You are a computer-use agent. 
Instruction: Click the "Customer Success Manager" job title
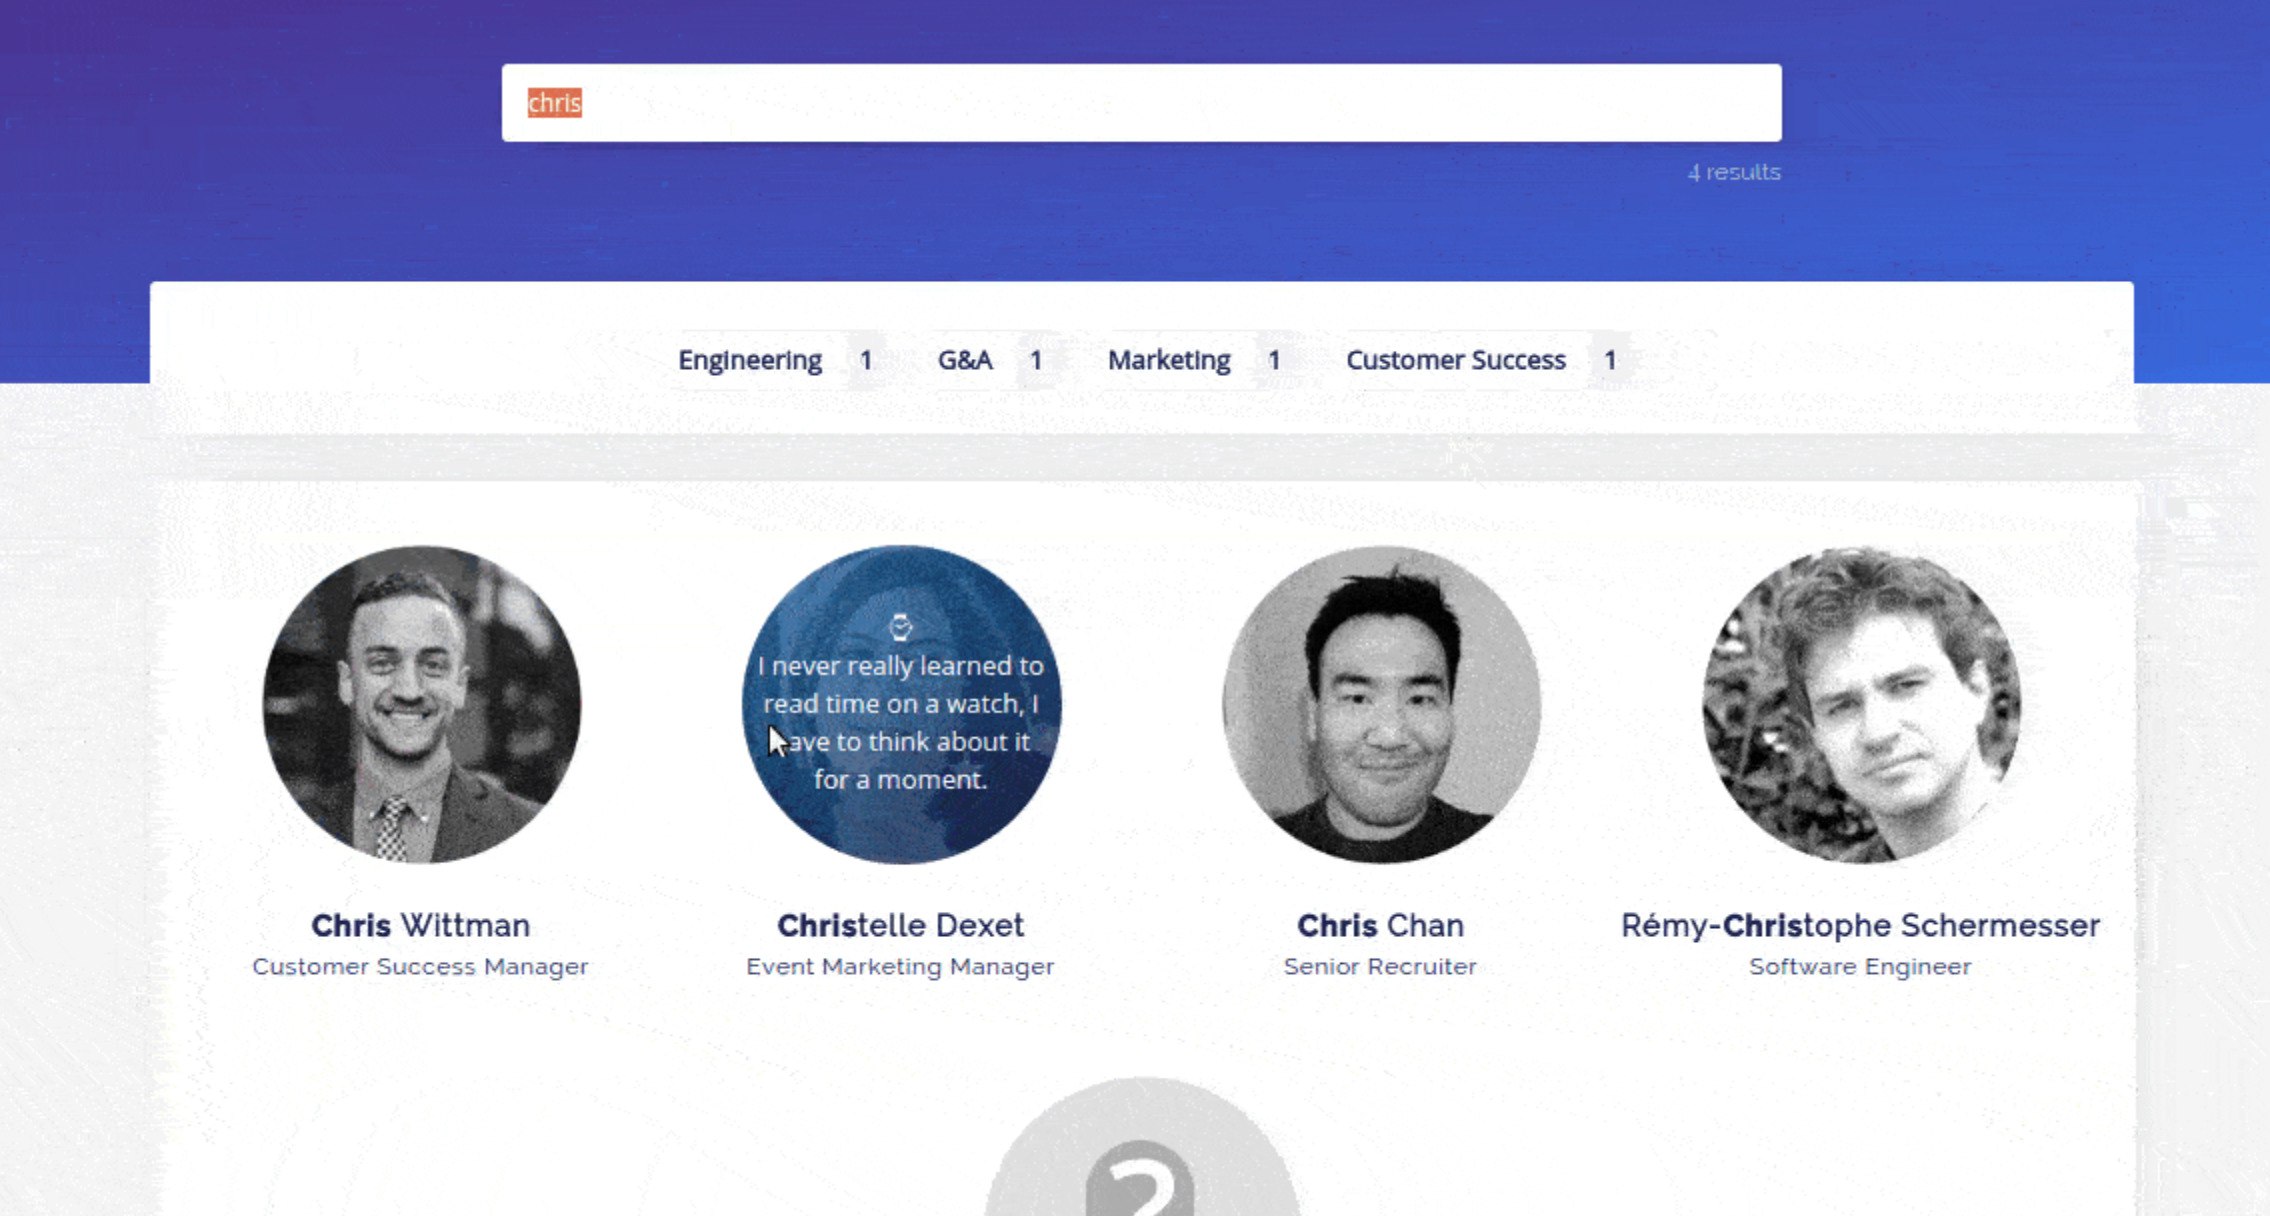click(421, 967)
